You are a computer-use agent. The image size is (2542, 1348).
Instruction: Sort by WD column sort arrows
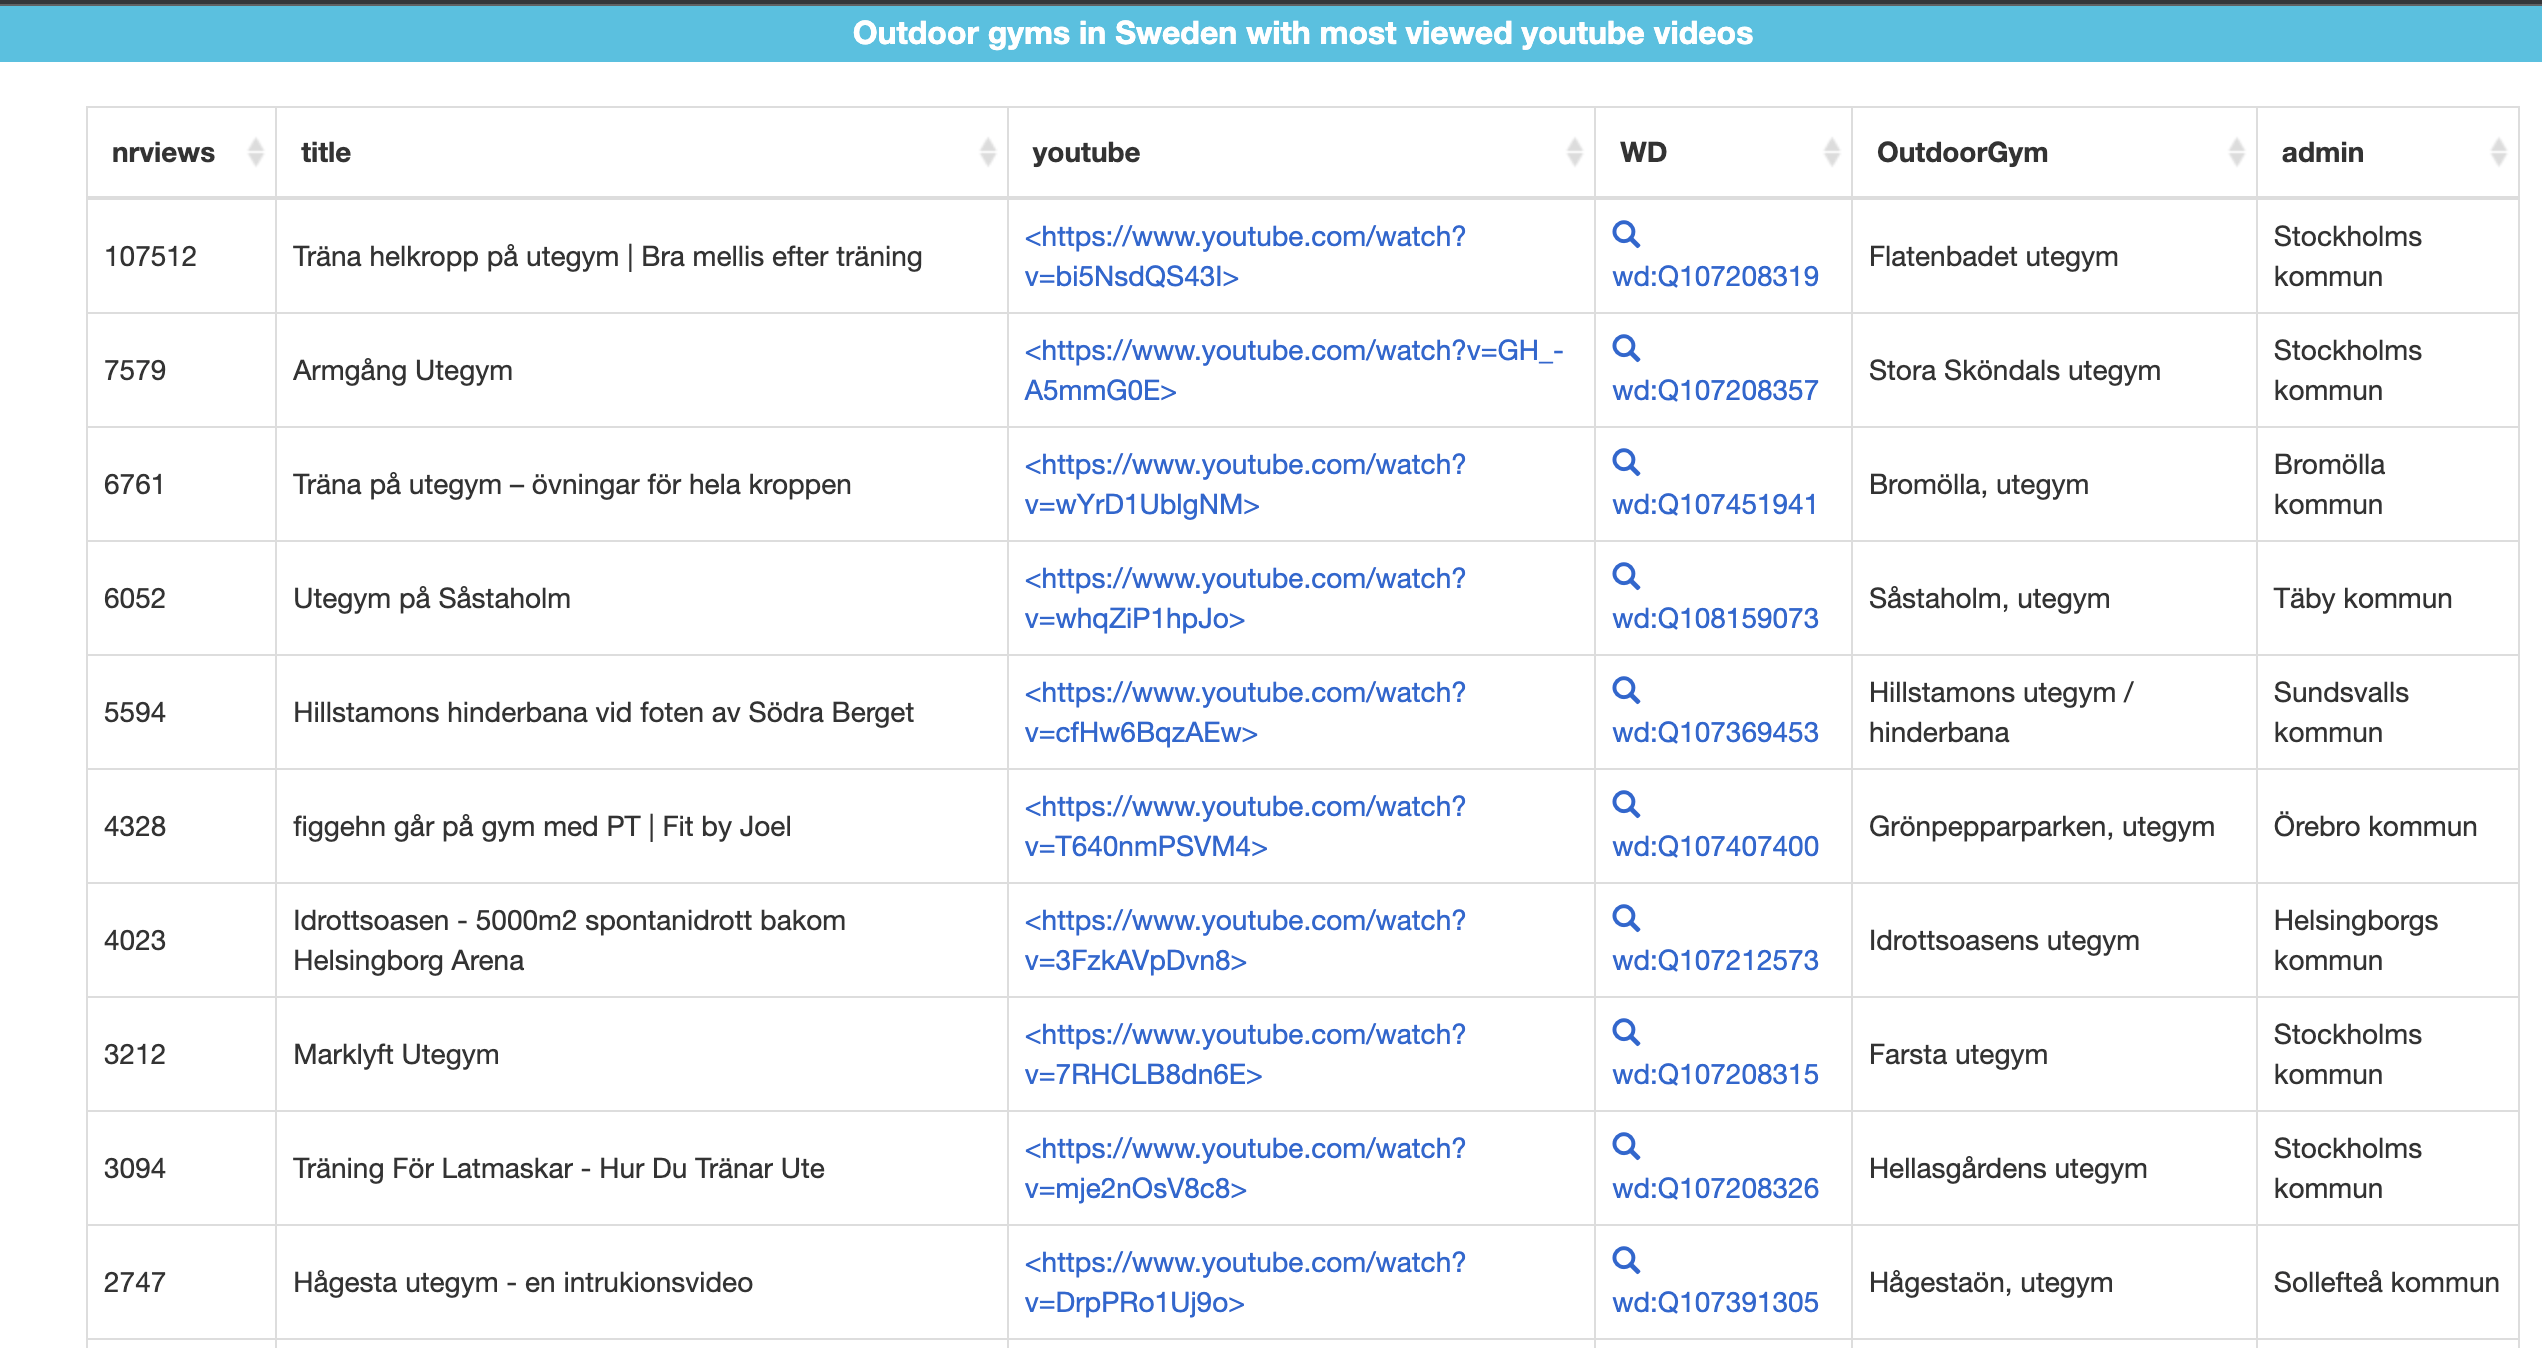[x=1831, y=152]
